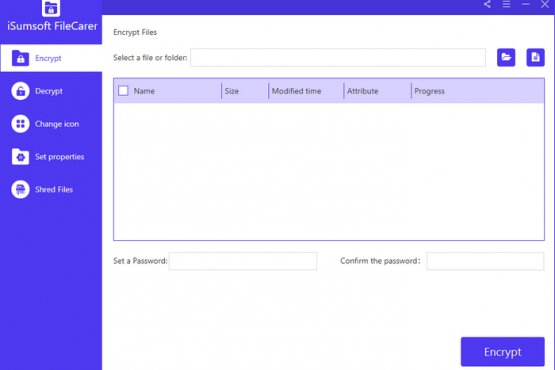Focus the Confirm the password field

pos(485,261)
